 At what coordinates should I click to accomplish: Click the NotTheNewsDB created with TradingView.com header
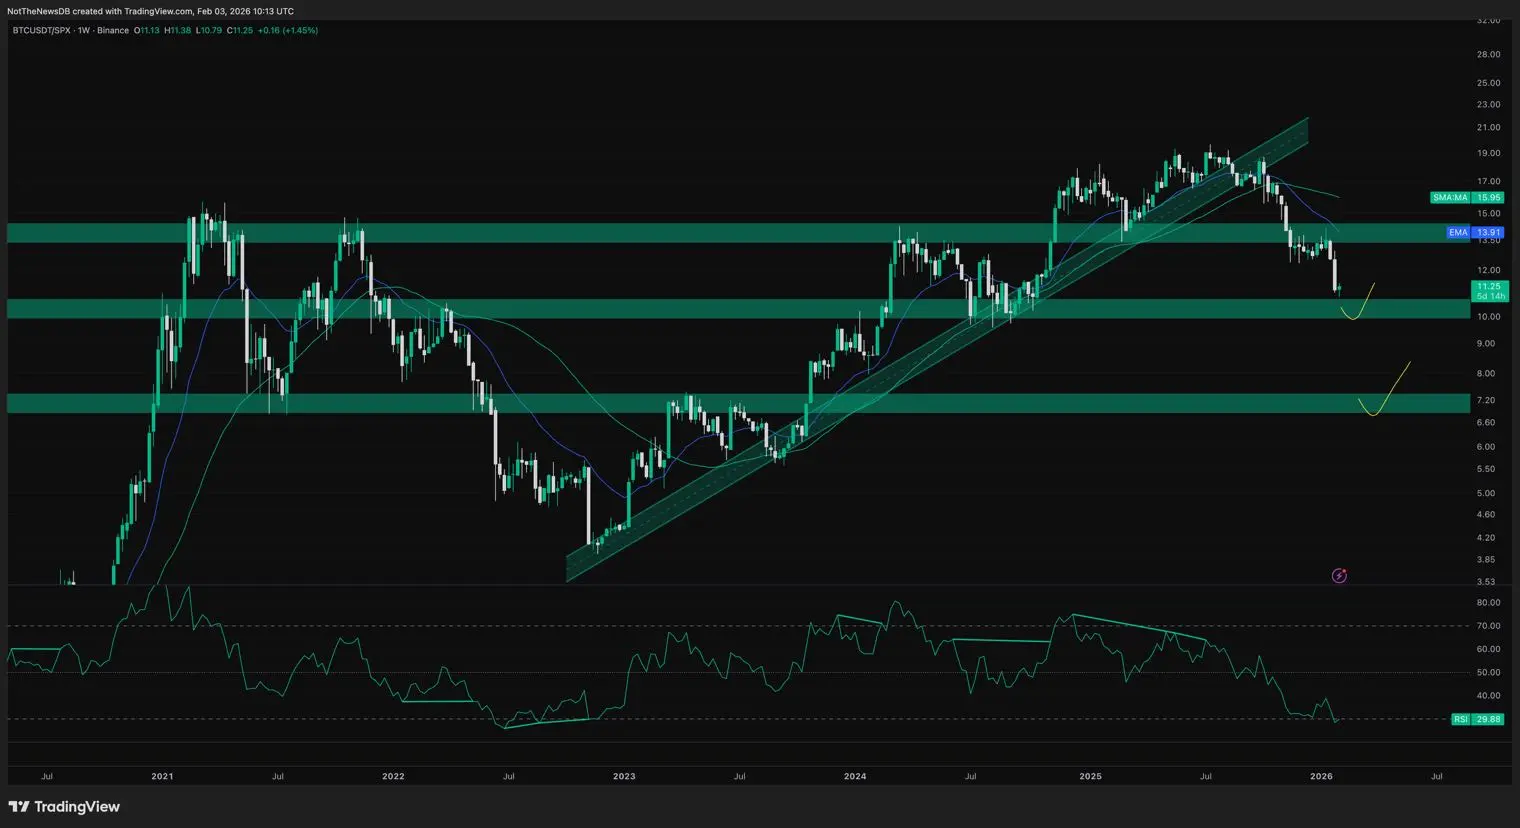pos(151,11)
